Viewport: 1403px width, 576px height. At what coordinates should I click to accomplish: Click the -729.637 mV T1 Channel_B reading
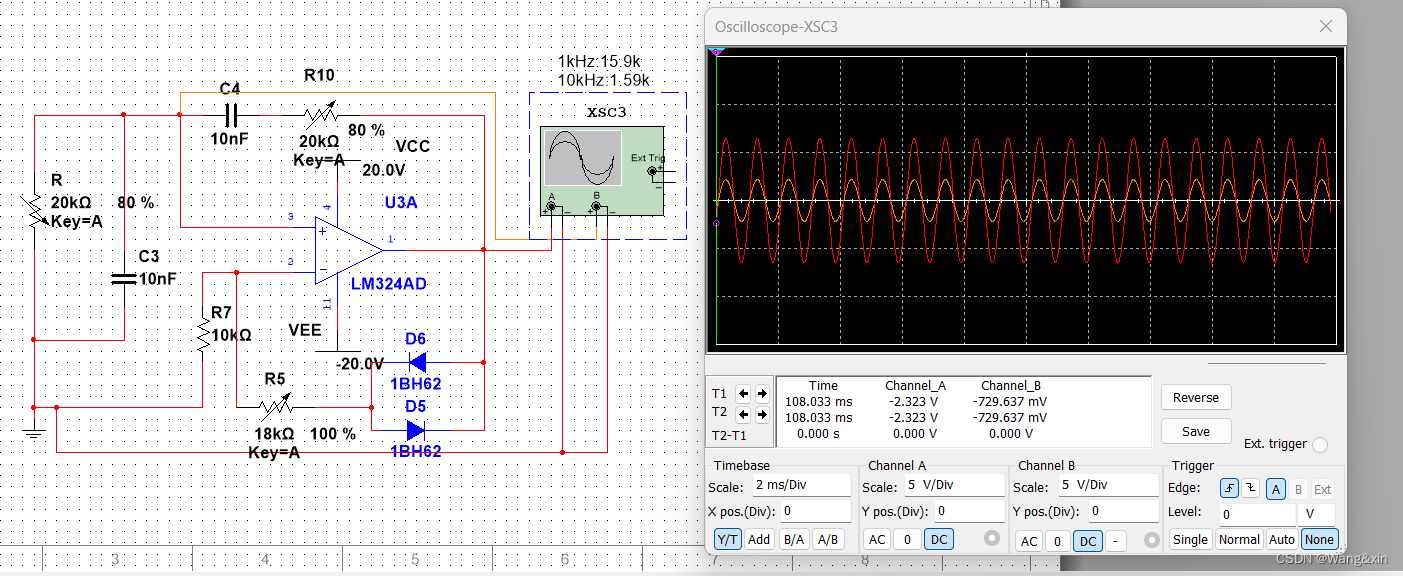(x=1009, y=400)
